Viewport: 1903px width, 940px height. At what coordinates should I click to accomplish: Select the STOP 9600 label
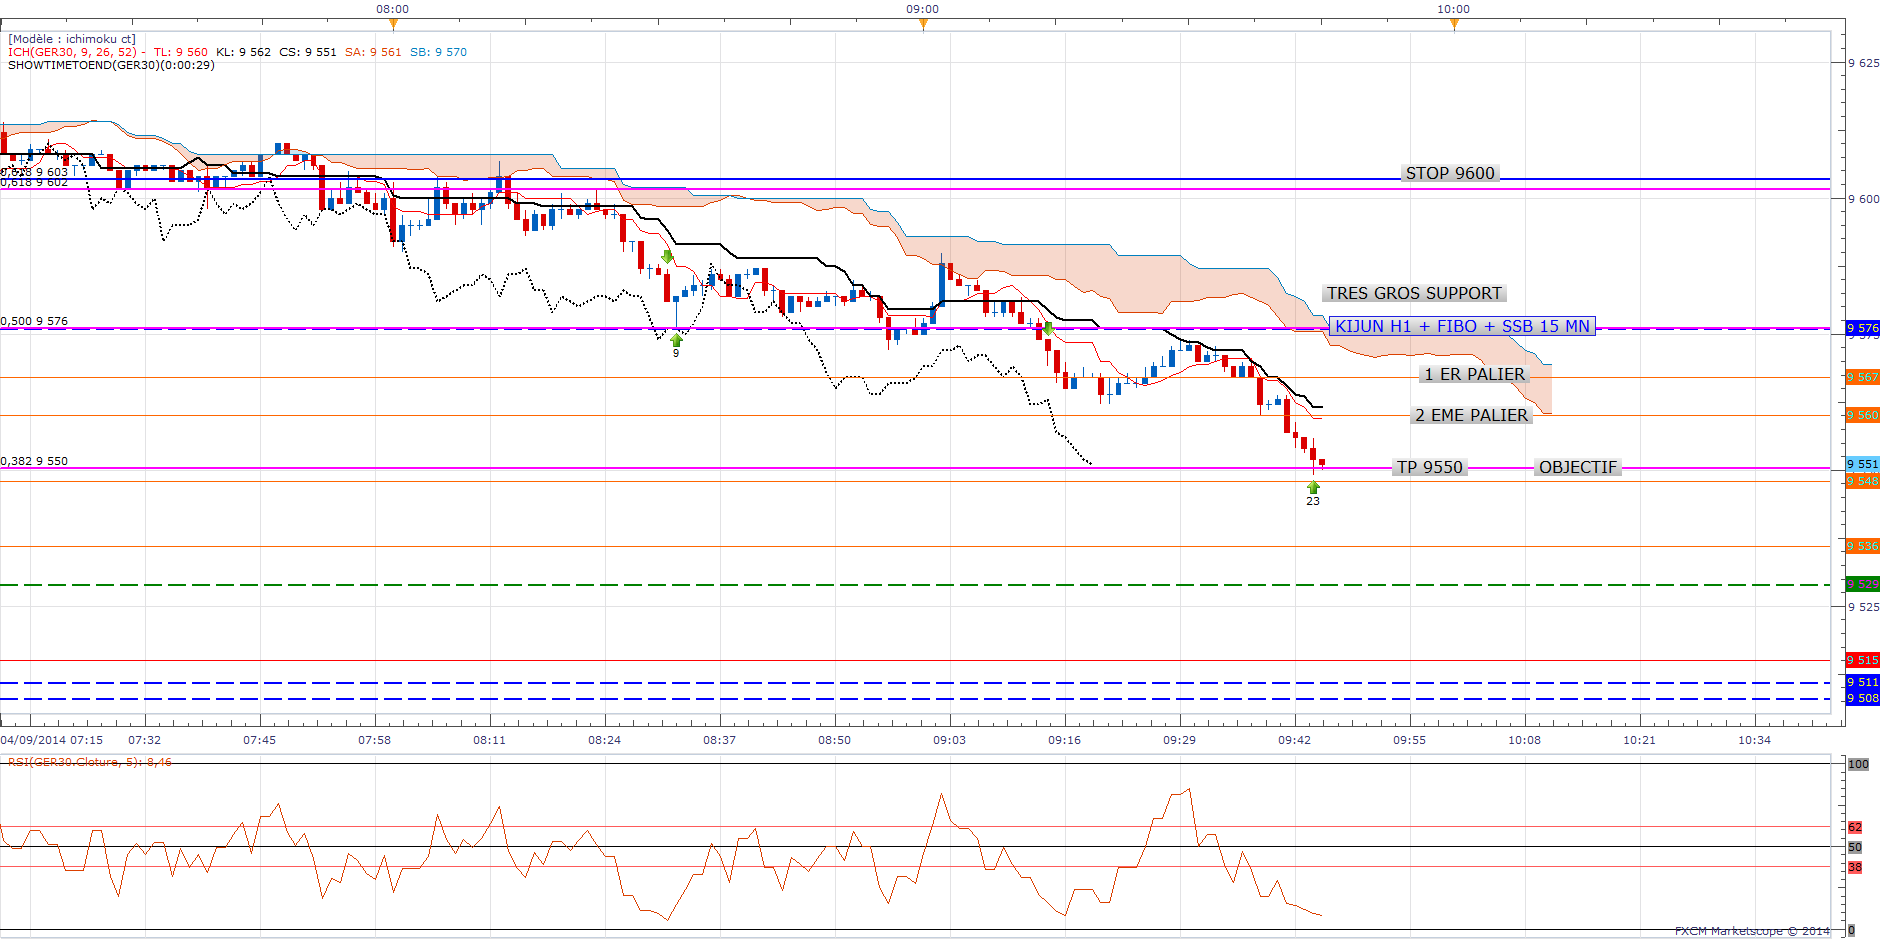[1450, 173]
